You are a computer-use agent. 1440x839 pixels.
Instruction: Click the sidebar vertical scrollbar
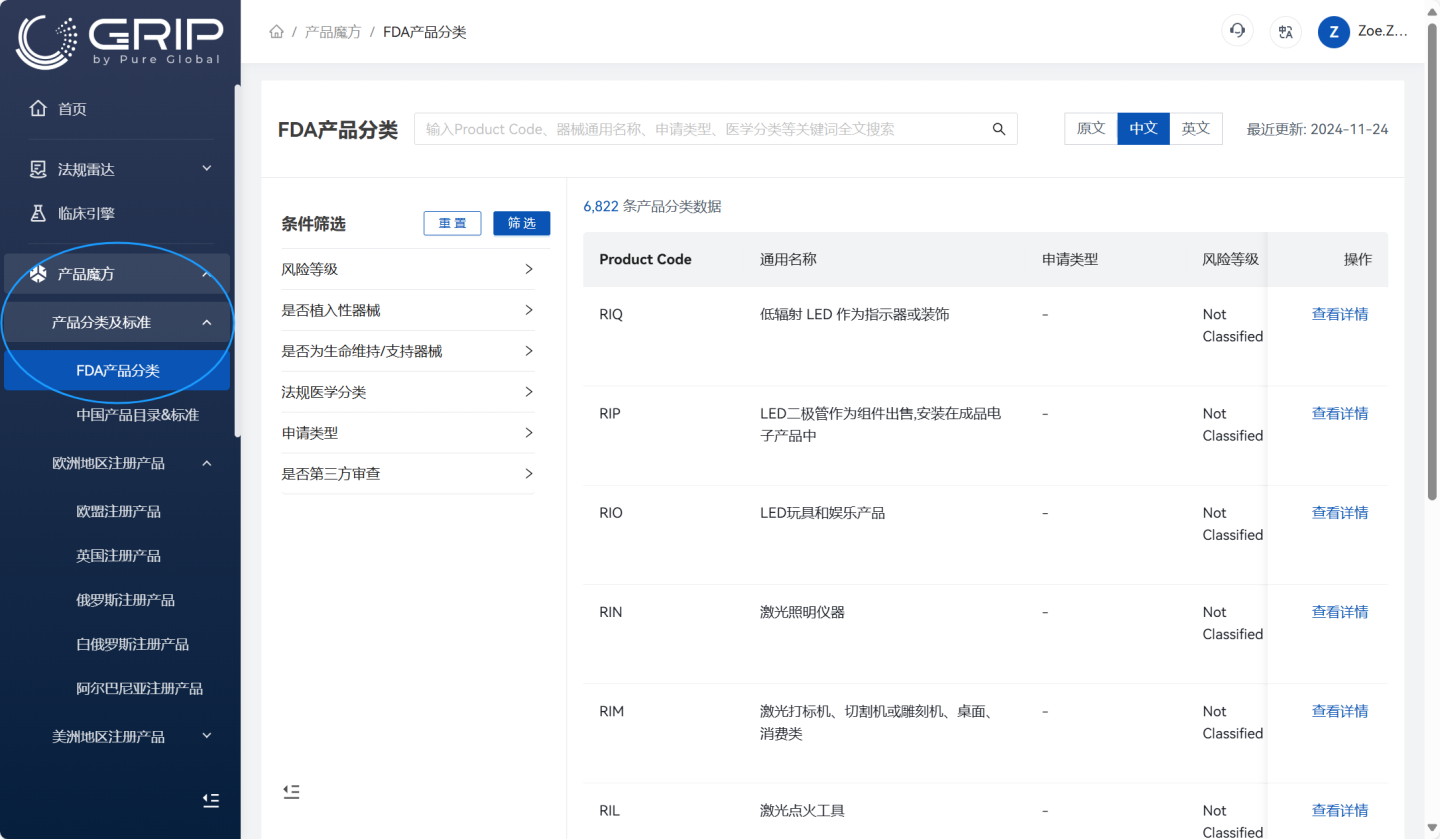coord(237,260)
